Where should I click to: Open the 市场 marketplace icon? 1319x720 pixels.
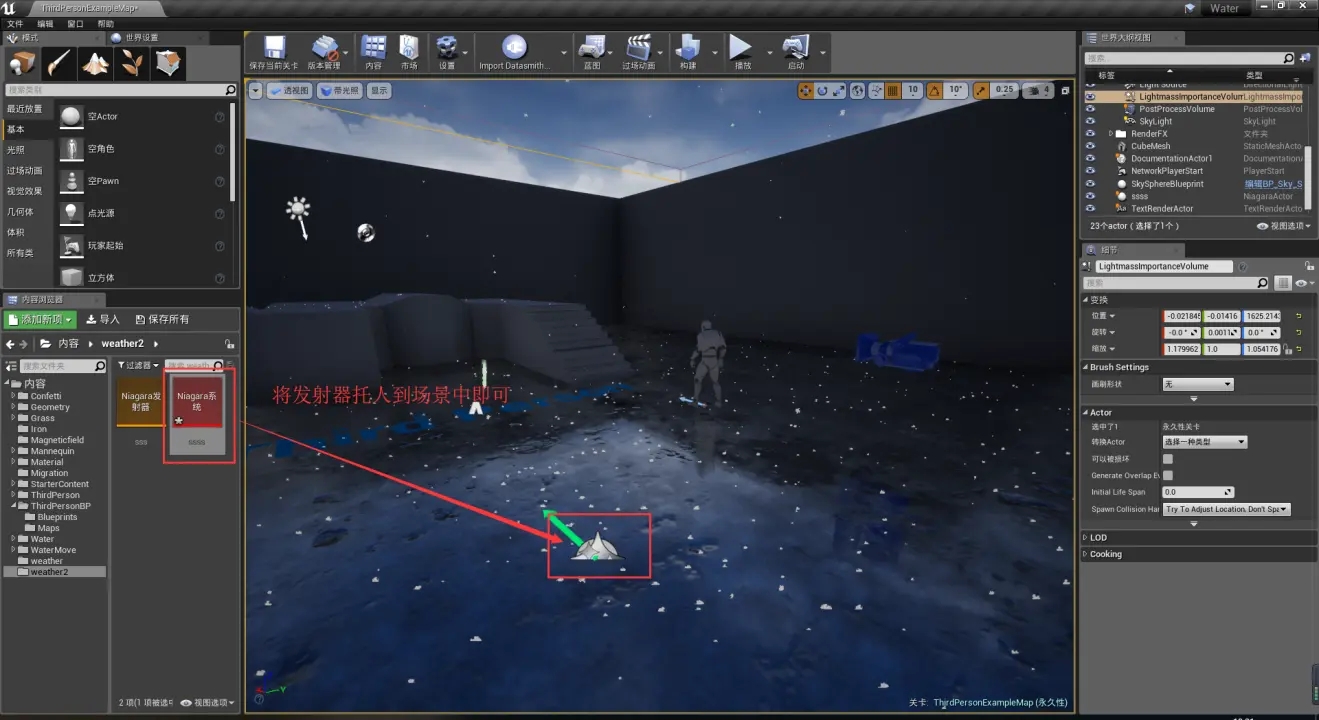pyautogui.click(x=409, y=52)
